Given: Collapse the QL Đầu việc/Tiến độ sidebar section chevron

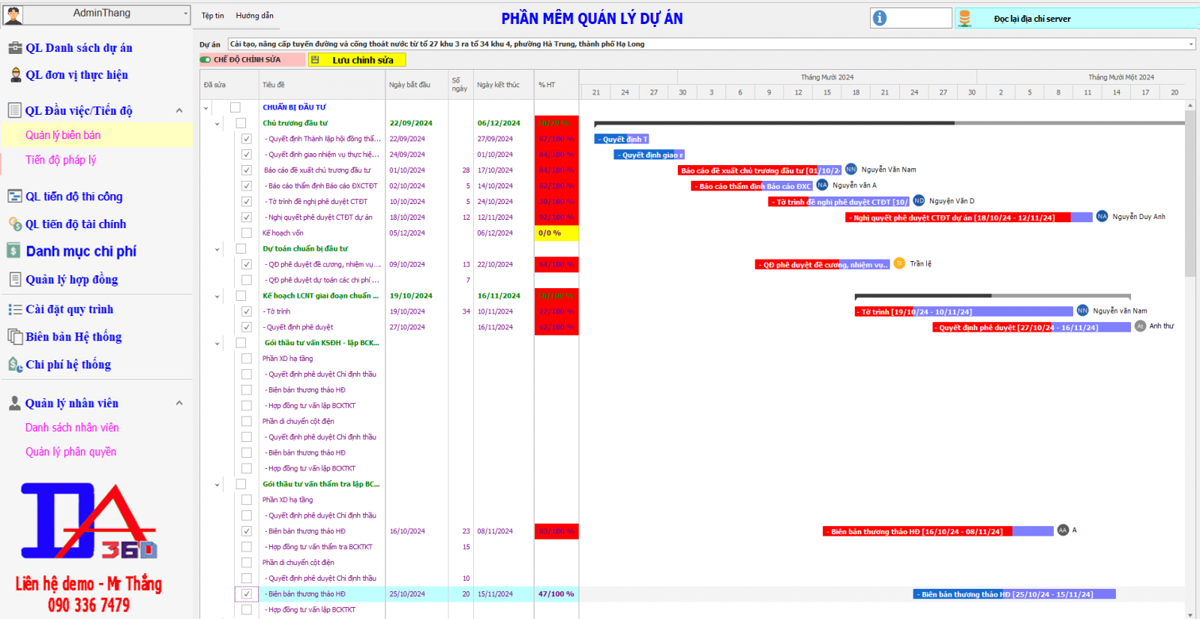Looking at the screenshot, I should [x=179, y=111].
